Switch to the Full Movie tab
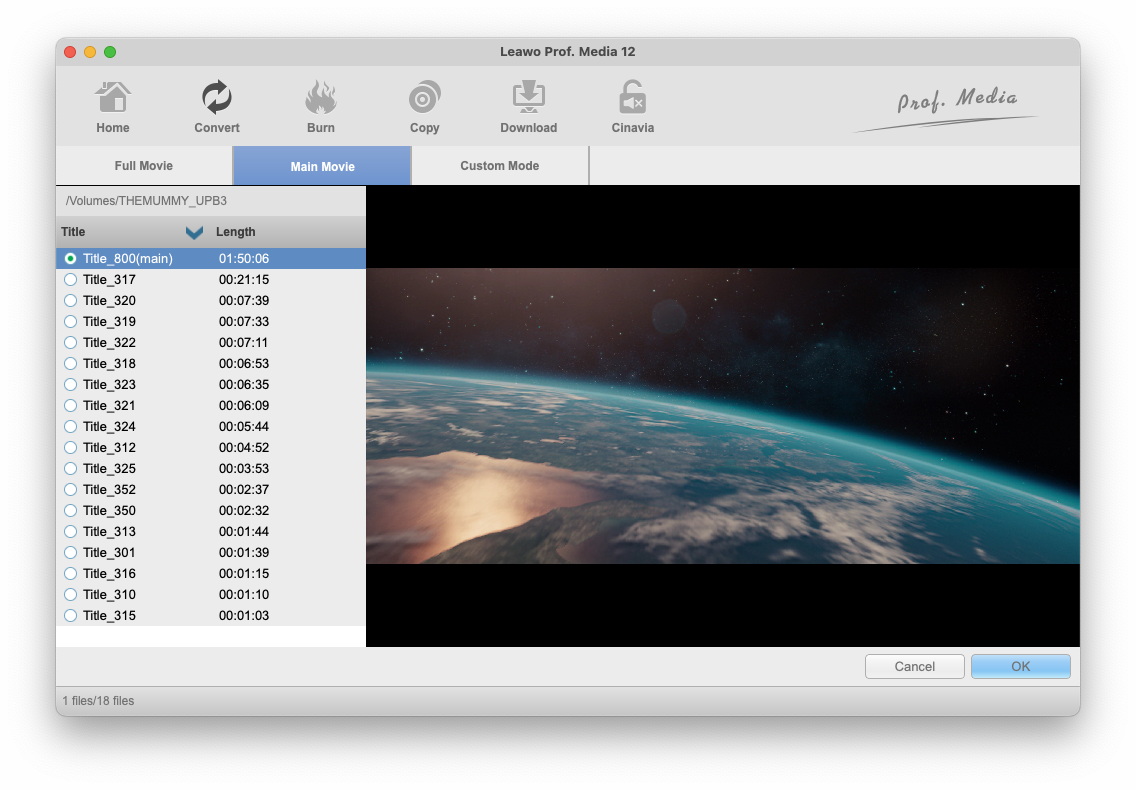 (144, 166)
